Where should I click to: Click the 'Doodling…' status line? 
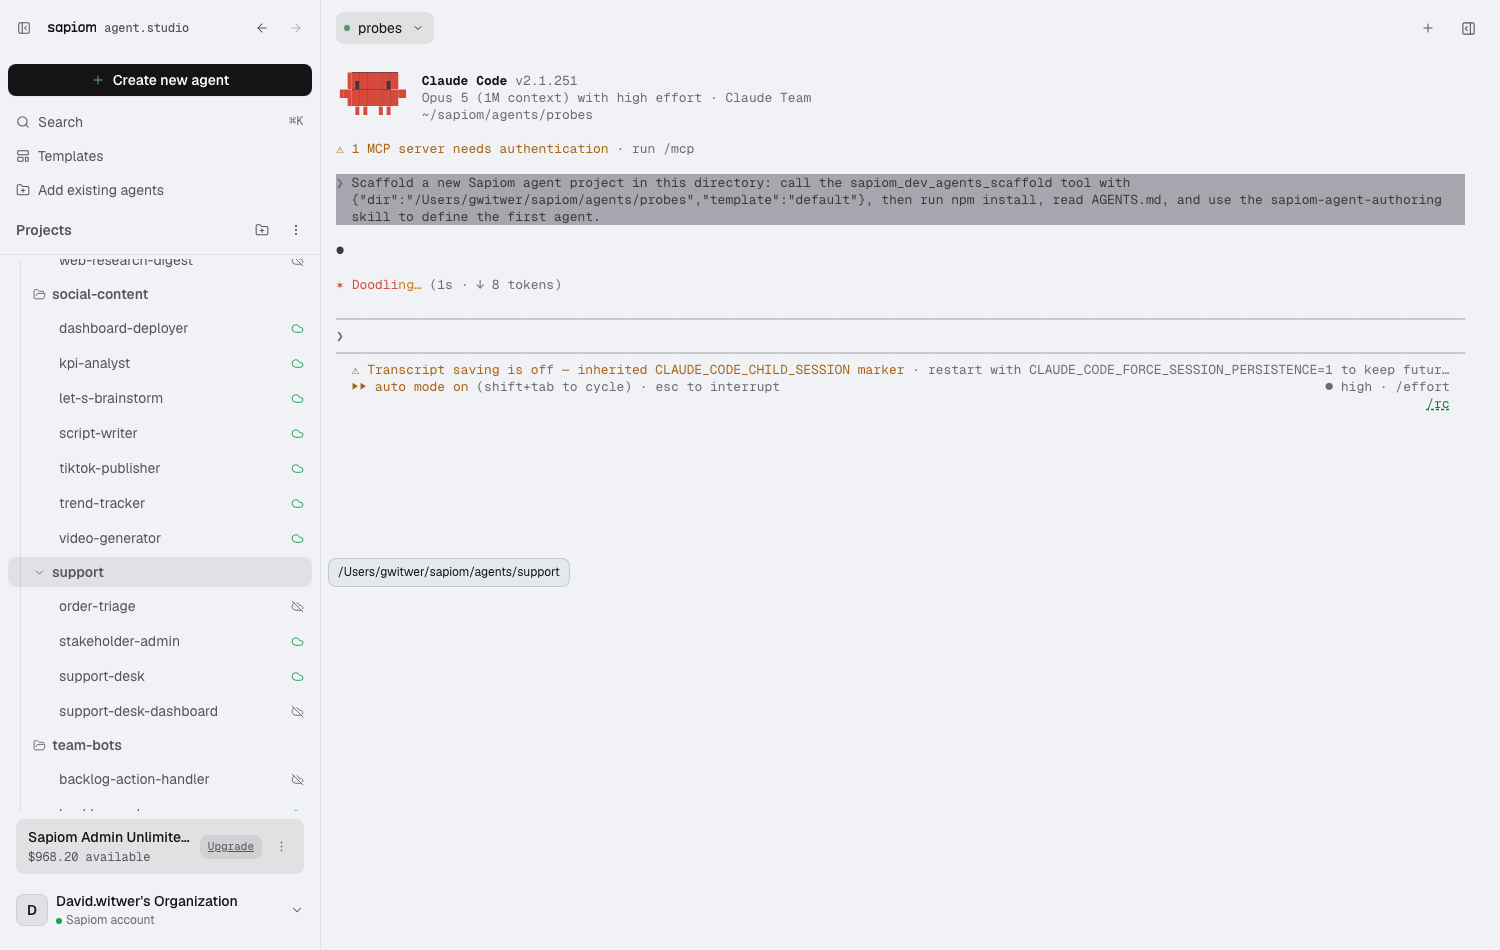[449, 285]
